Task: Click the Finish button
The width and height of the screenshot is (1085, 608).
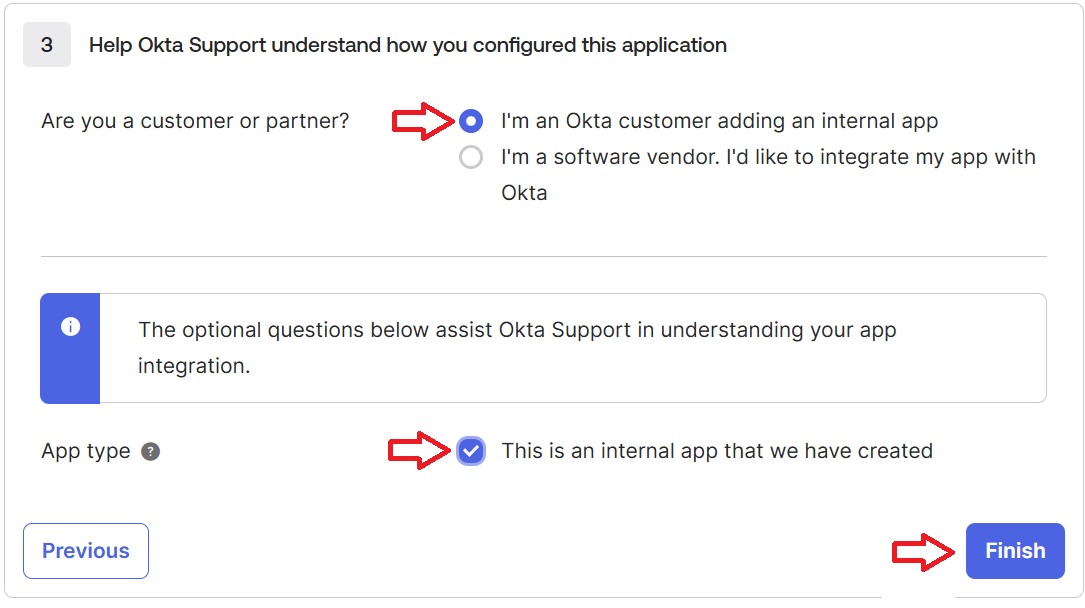Action: click(1014, 551)
